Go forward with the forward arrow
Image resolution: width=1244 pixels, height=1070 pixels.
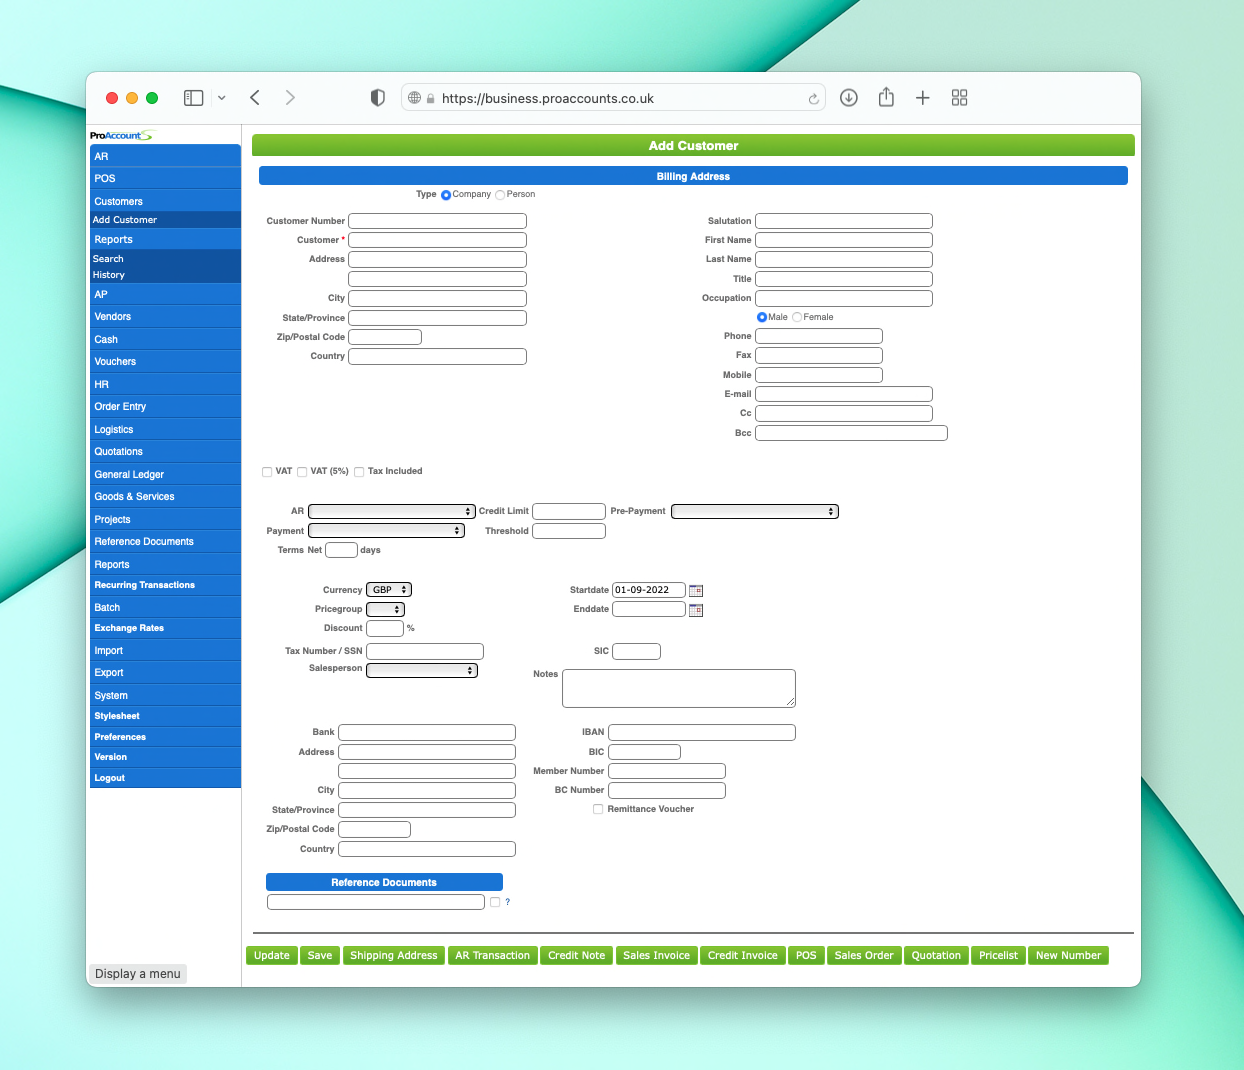[x=290, y=97]
